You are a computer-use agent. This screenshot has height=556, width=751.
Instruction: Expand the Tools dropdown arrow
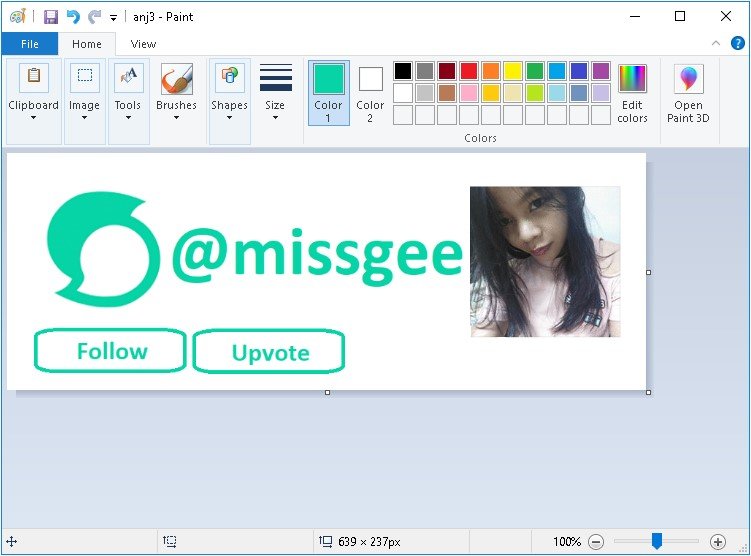pyautogui.click(x=128, y=118)
